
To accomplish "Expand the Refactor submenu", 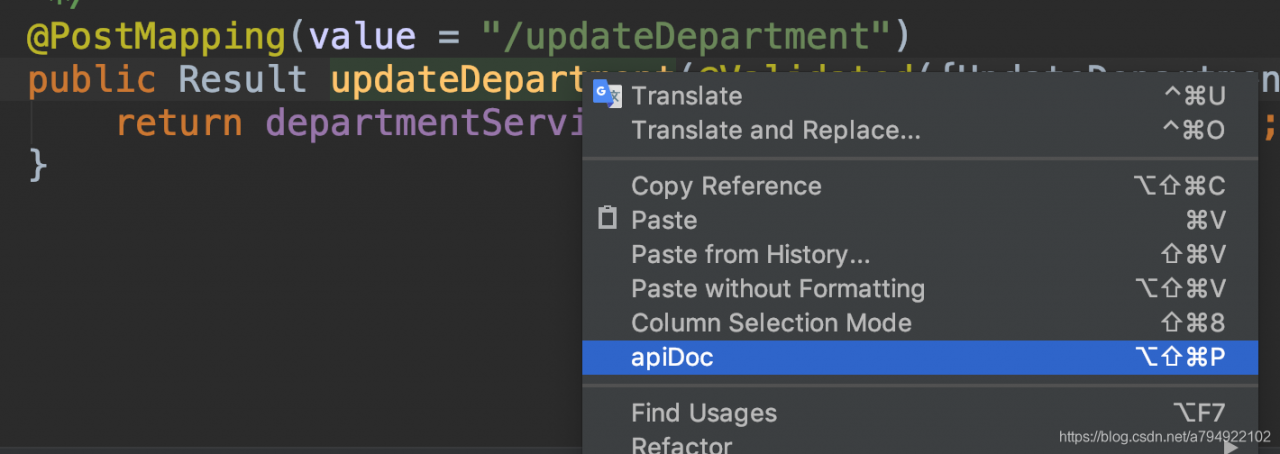I will (x=920, y=442).
